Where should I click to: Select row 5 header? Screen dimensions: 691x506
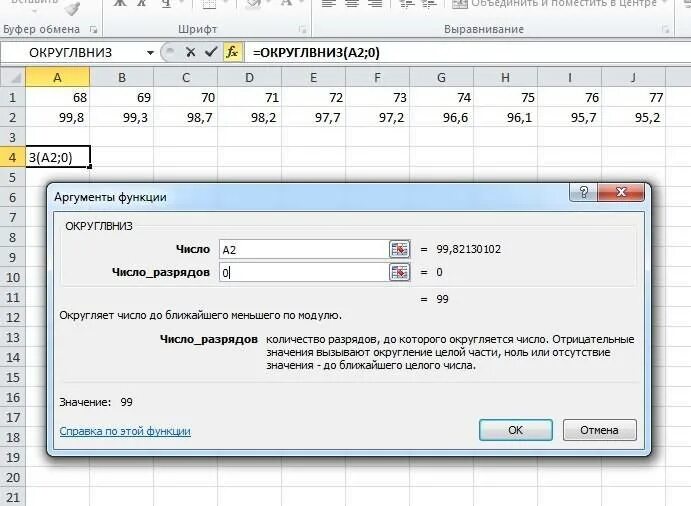click(x=13, y=178)
